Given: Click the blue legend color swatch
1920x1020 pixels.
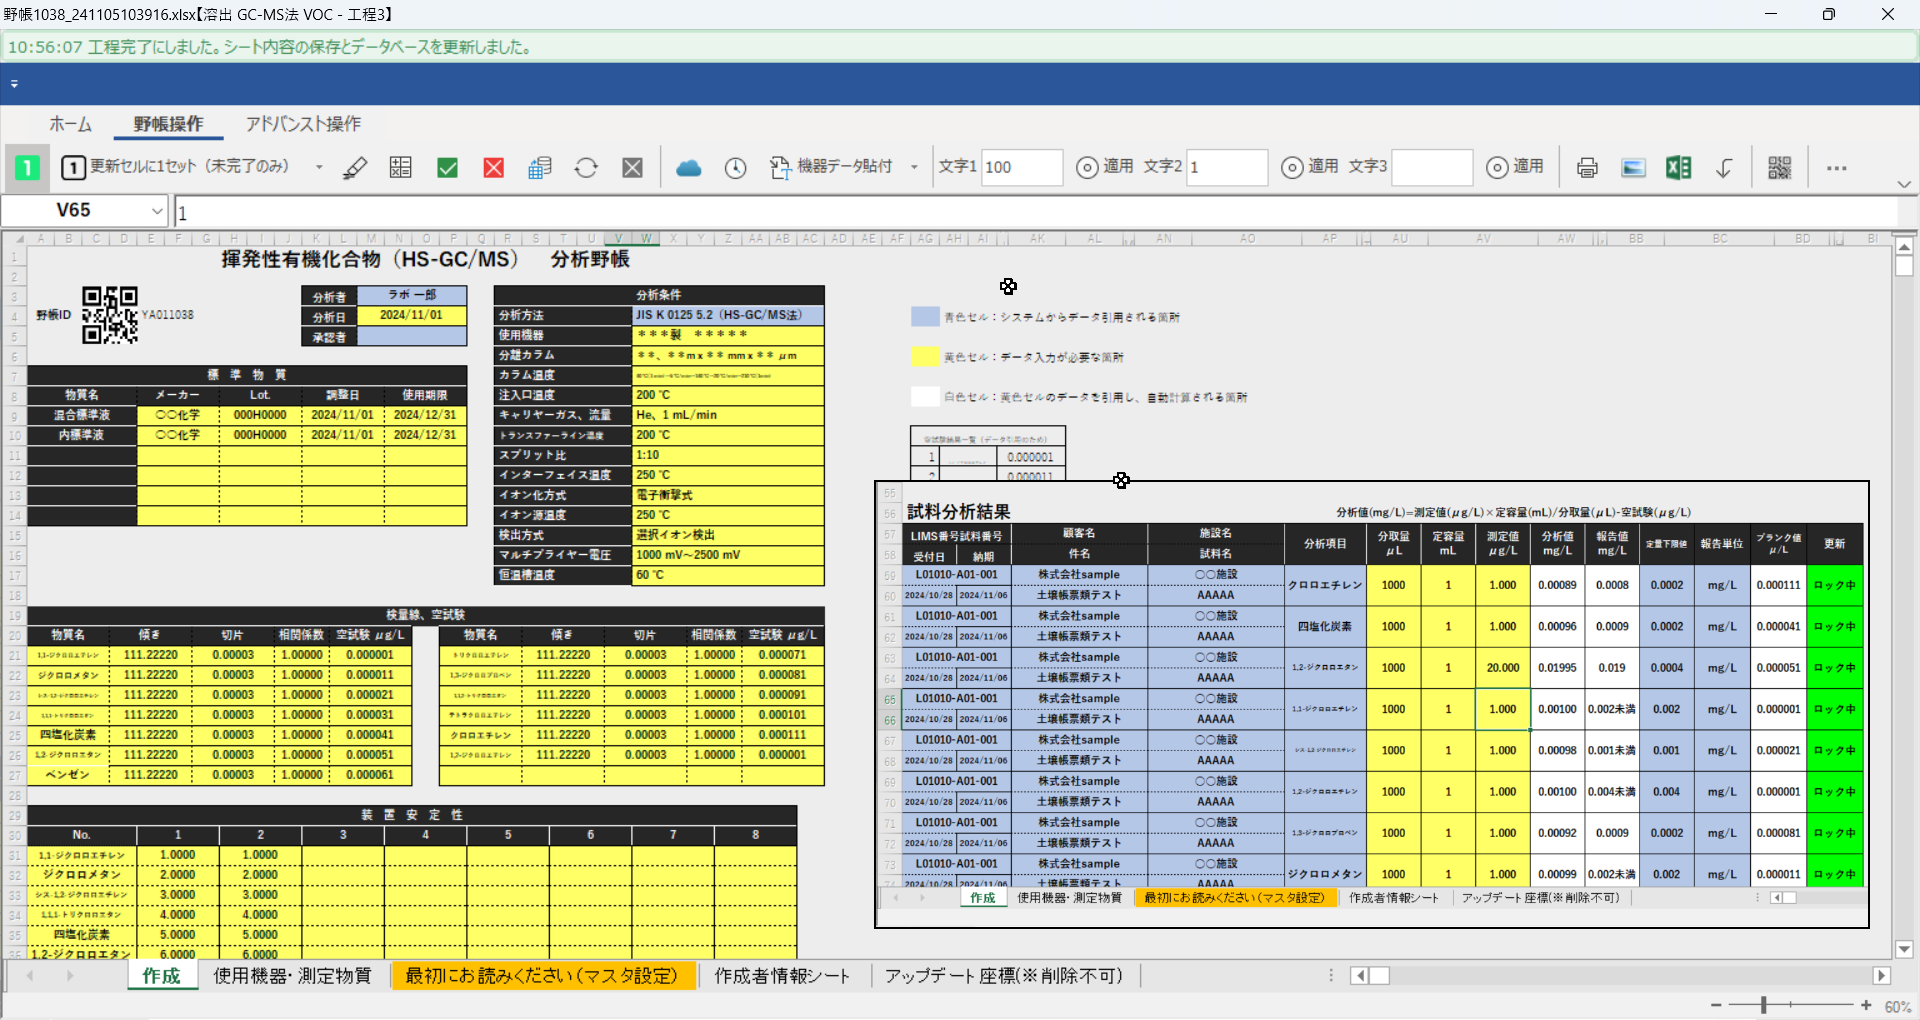Looking at the screenshot, I should 925,317.
